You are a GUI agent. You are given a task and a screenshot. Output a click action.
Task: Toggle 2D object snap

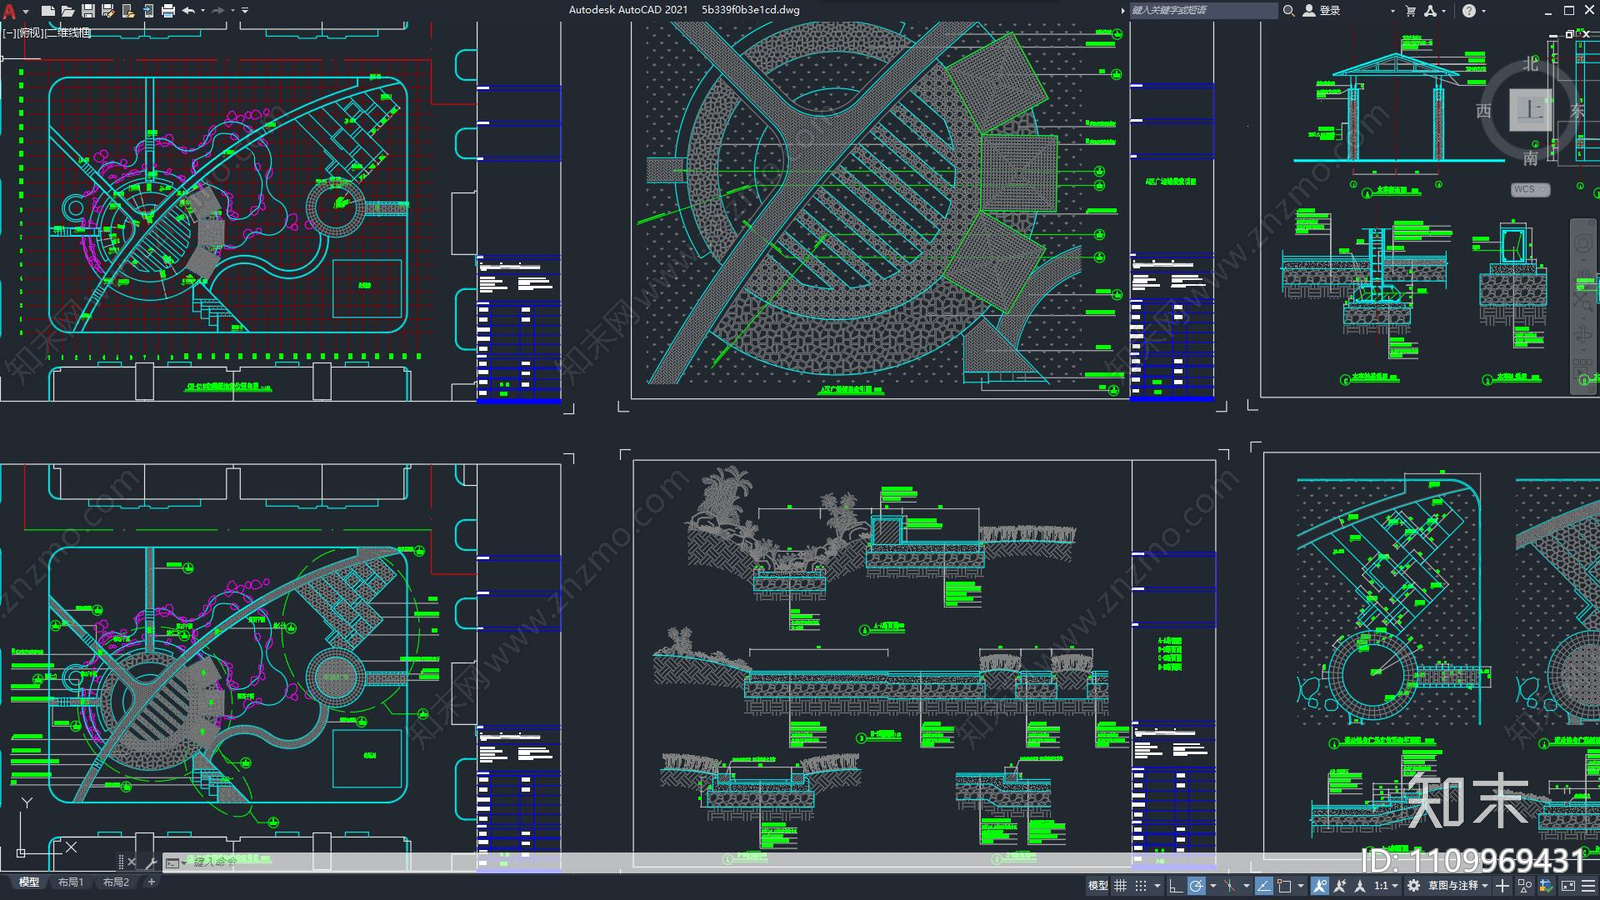click(x=1284, y=885)
